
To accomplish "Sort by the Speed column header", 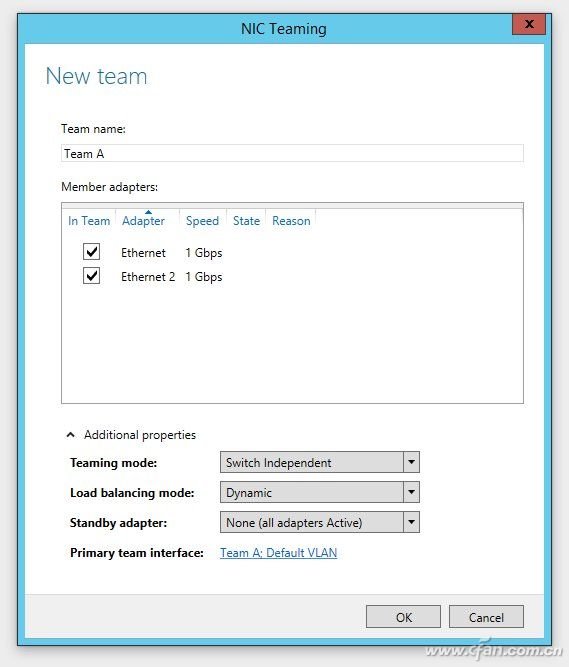I will tap(202, 221).
